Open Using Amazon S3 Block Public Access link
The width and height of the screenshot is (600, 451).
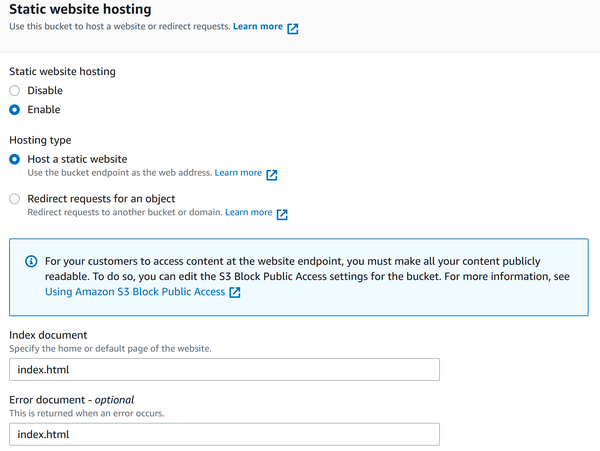point(135,292)
